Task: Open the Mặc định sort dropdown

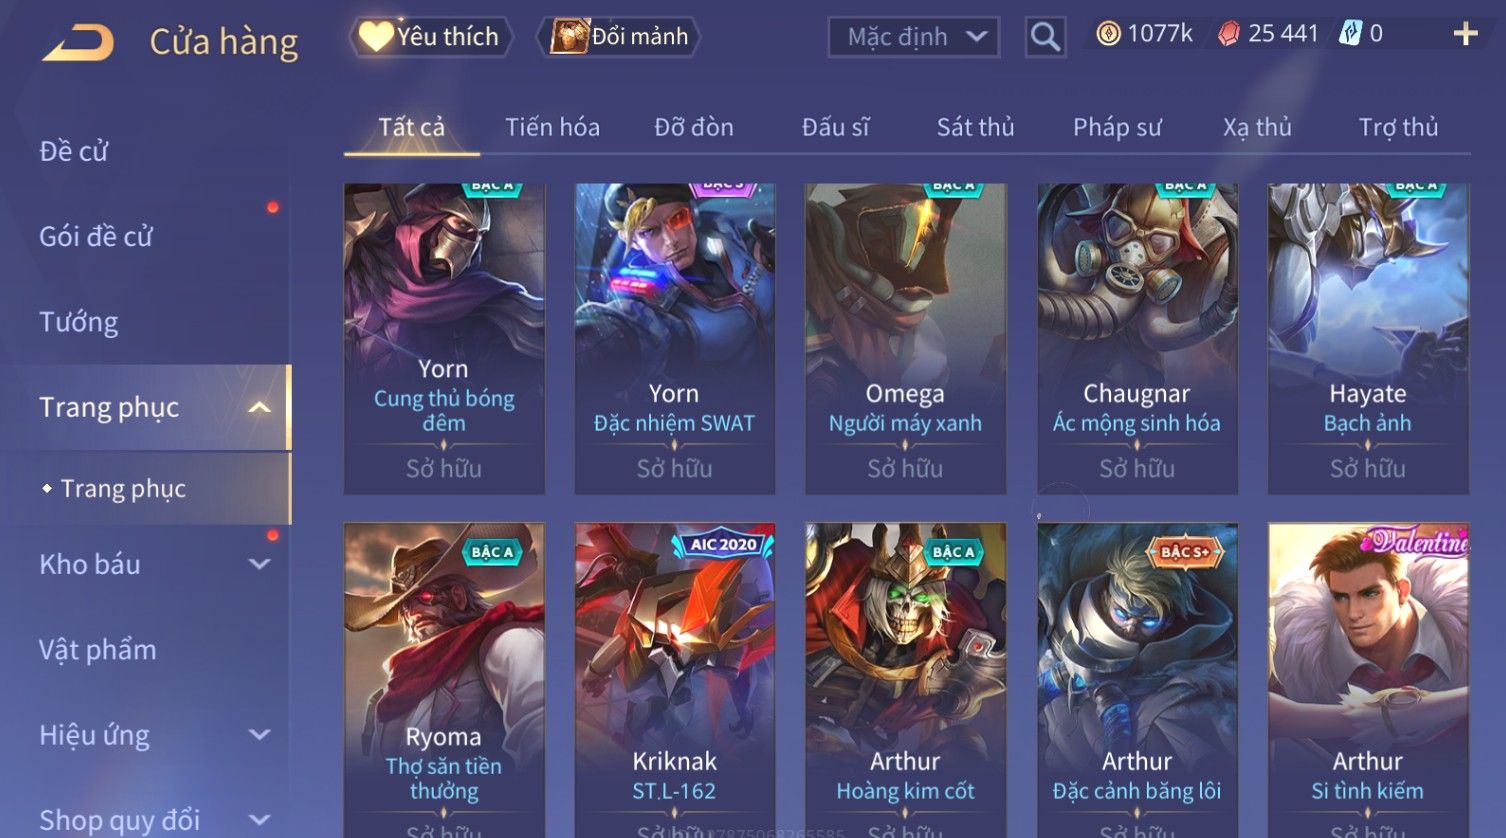Action: pyautogui.click(x=914, y=37)
